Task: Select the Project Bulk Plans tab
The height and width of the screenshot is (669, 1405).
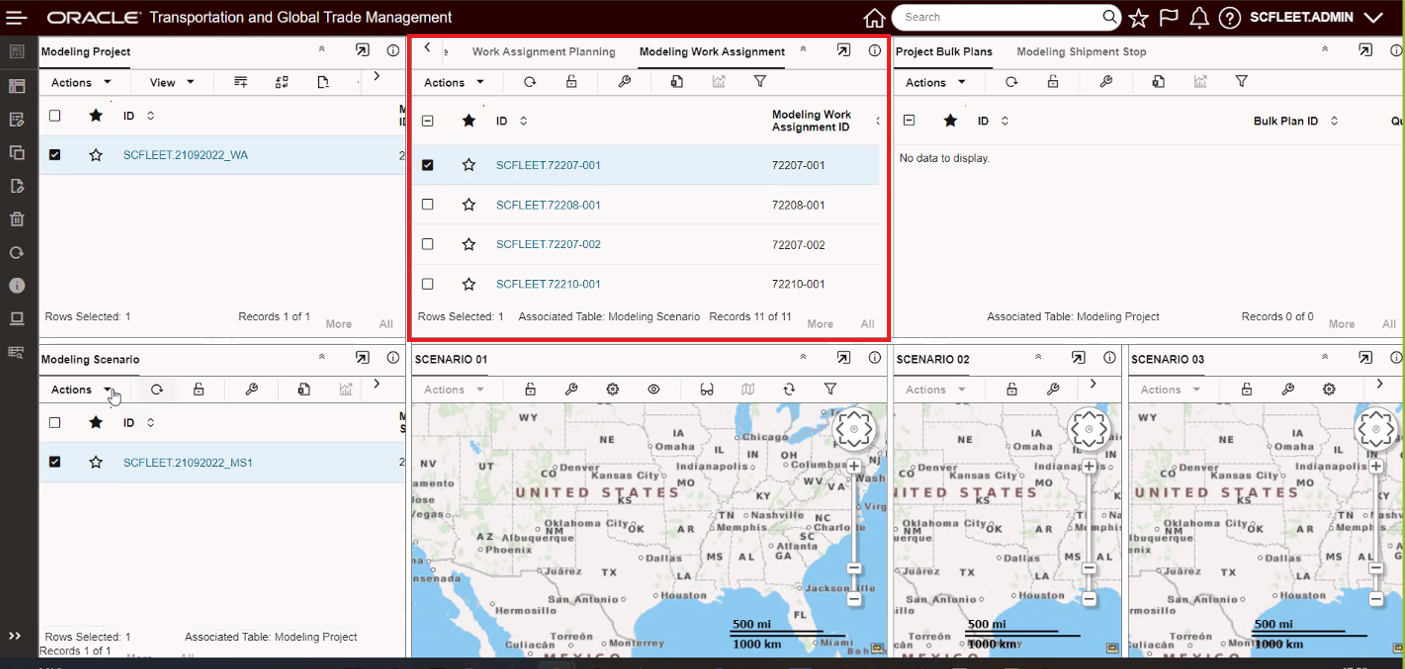Action: 944,52
